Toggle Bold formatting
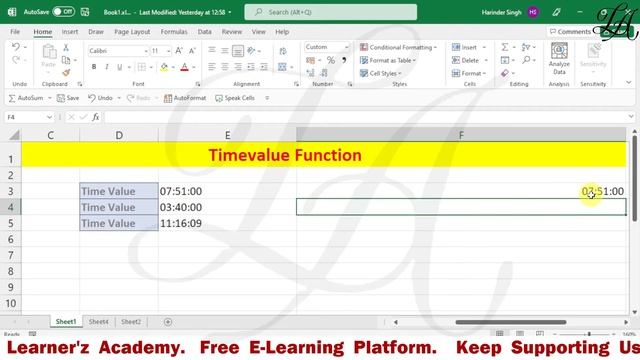 94,67
